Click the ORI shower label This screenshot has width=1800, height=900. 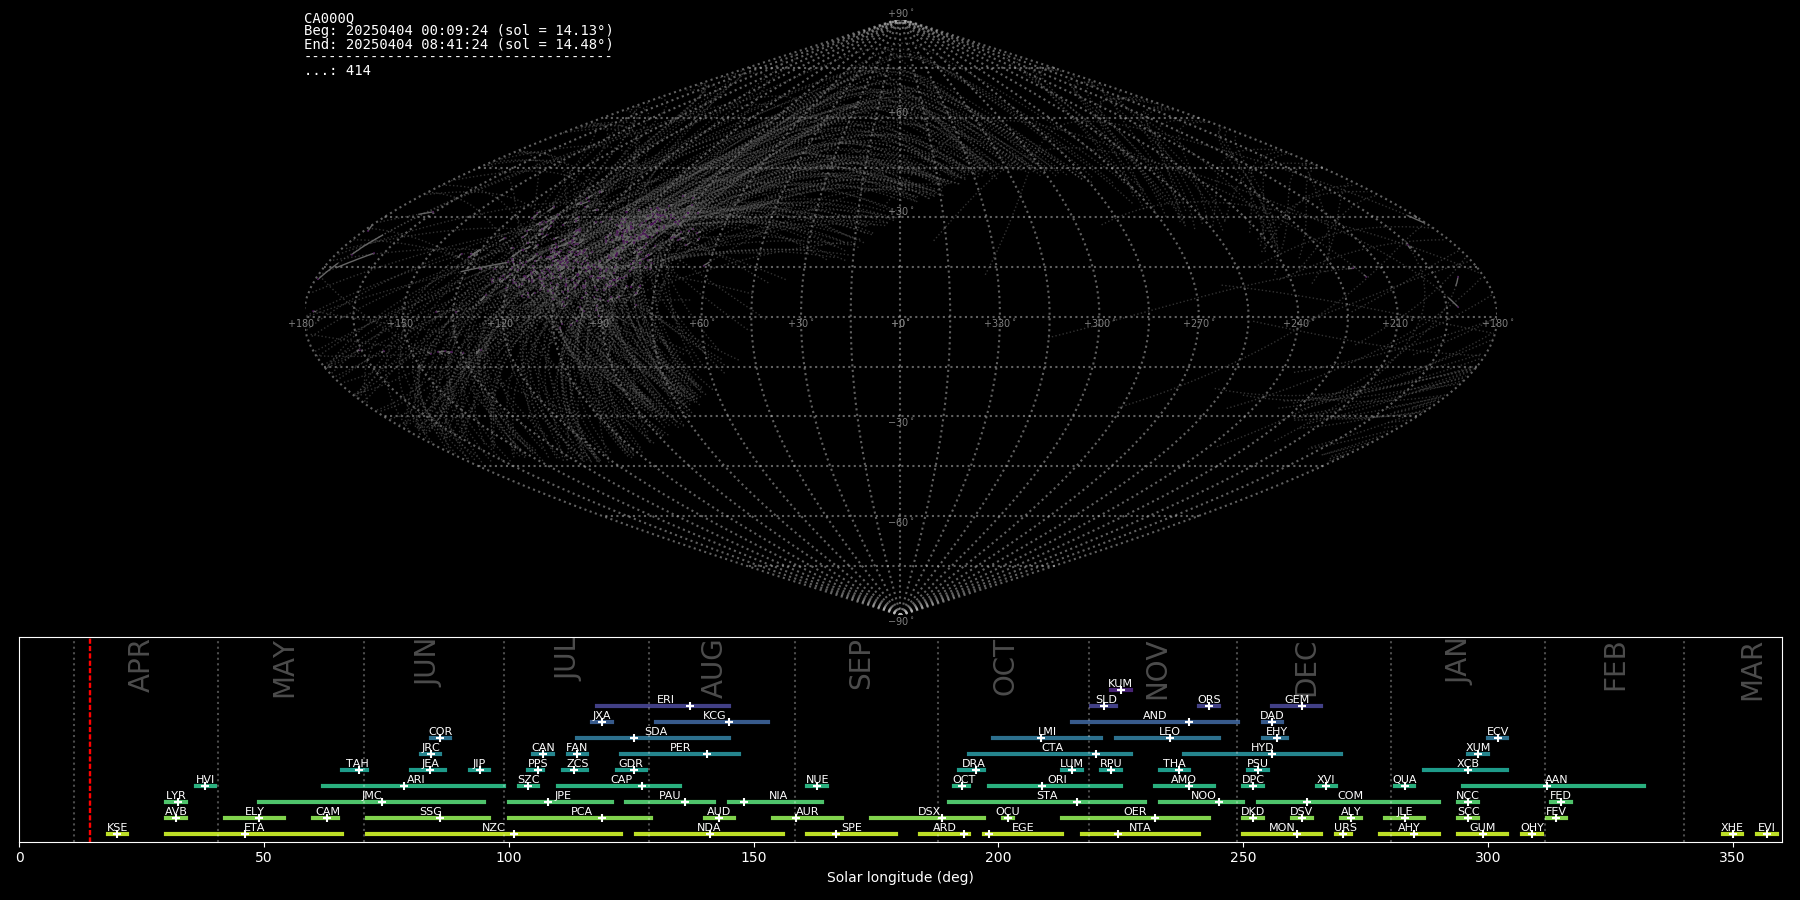click(x=1057, y=780)
